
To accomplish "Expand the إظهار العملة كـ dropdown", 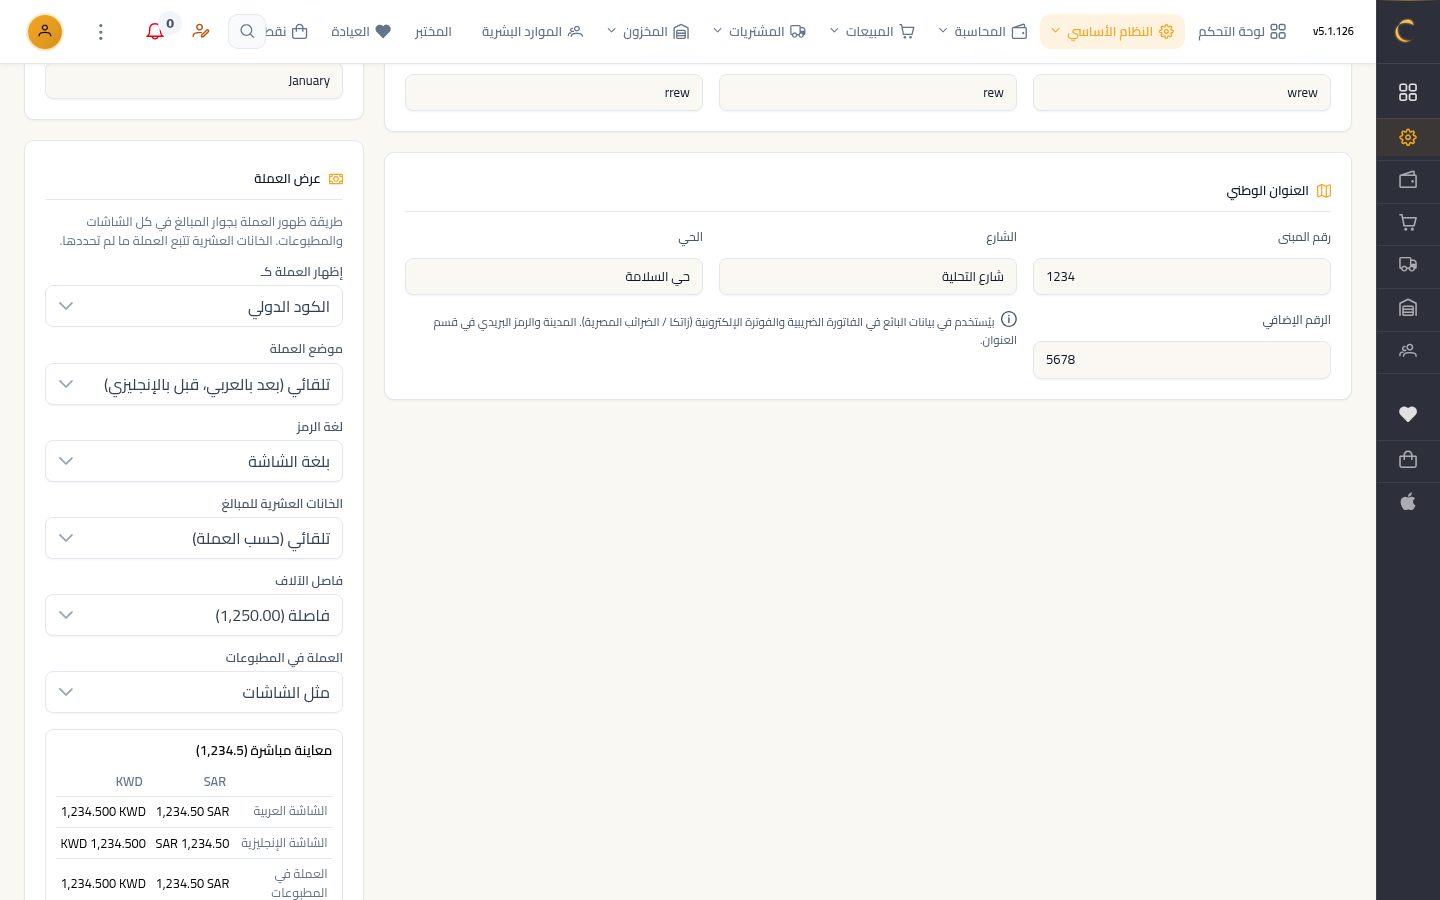I will click(x=194, y=306).
